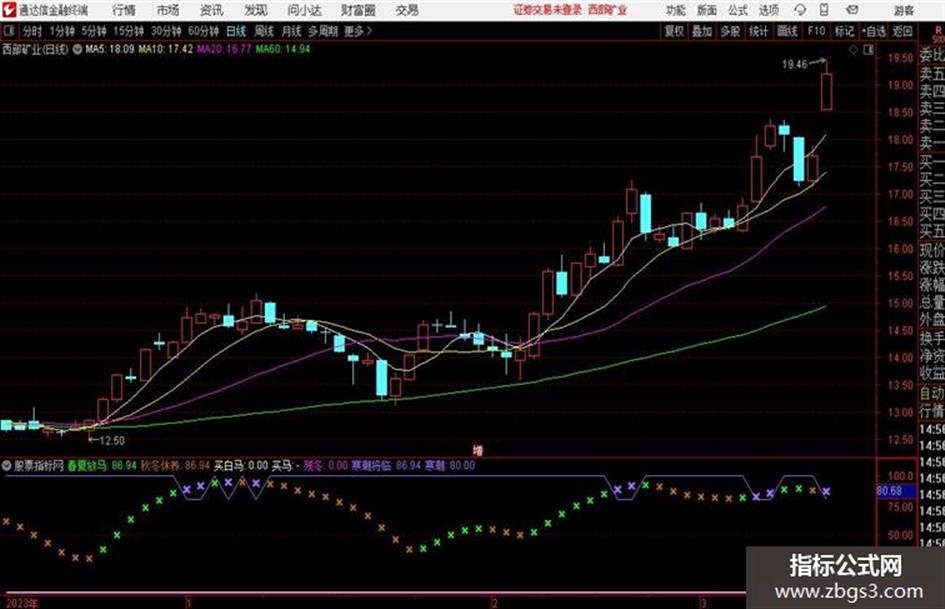Click the 画线 drawing button
The image size is (945, 609).
tap(787, 31)
